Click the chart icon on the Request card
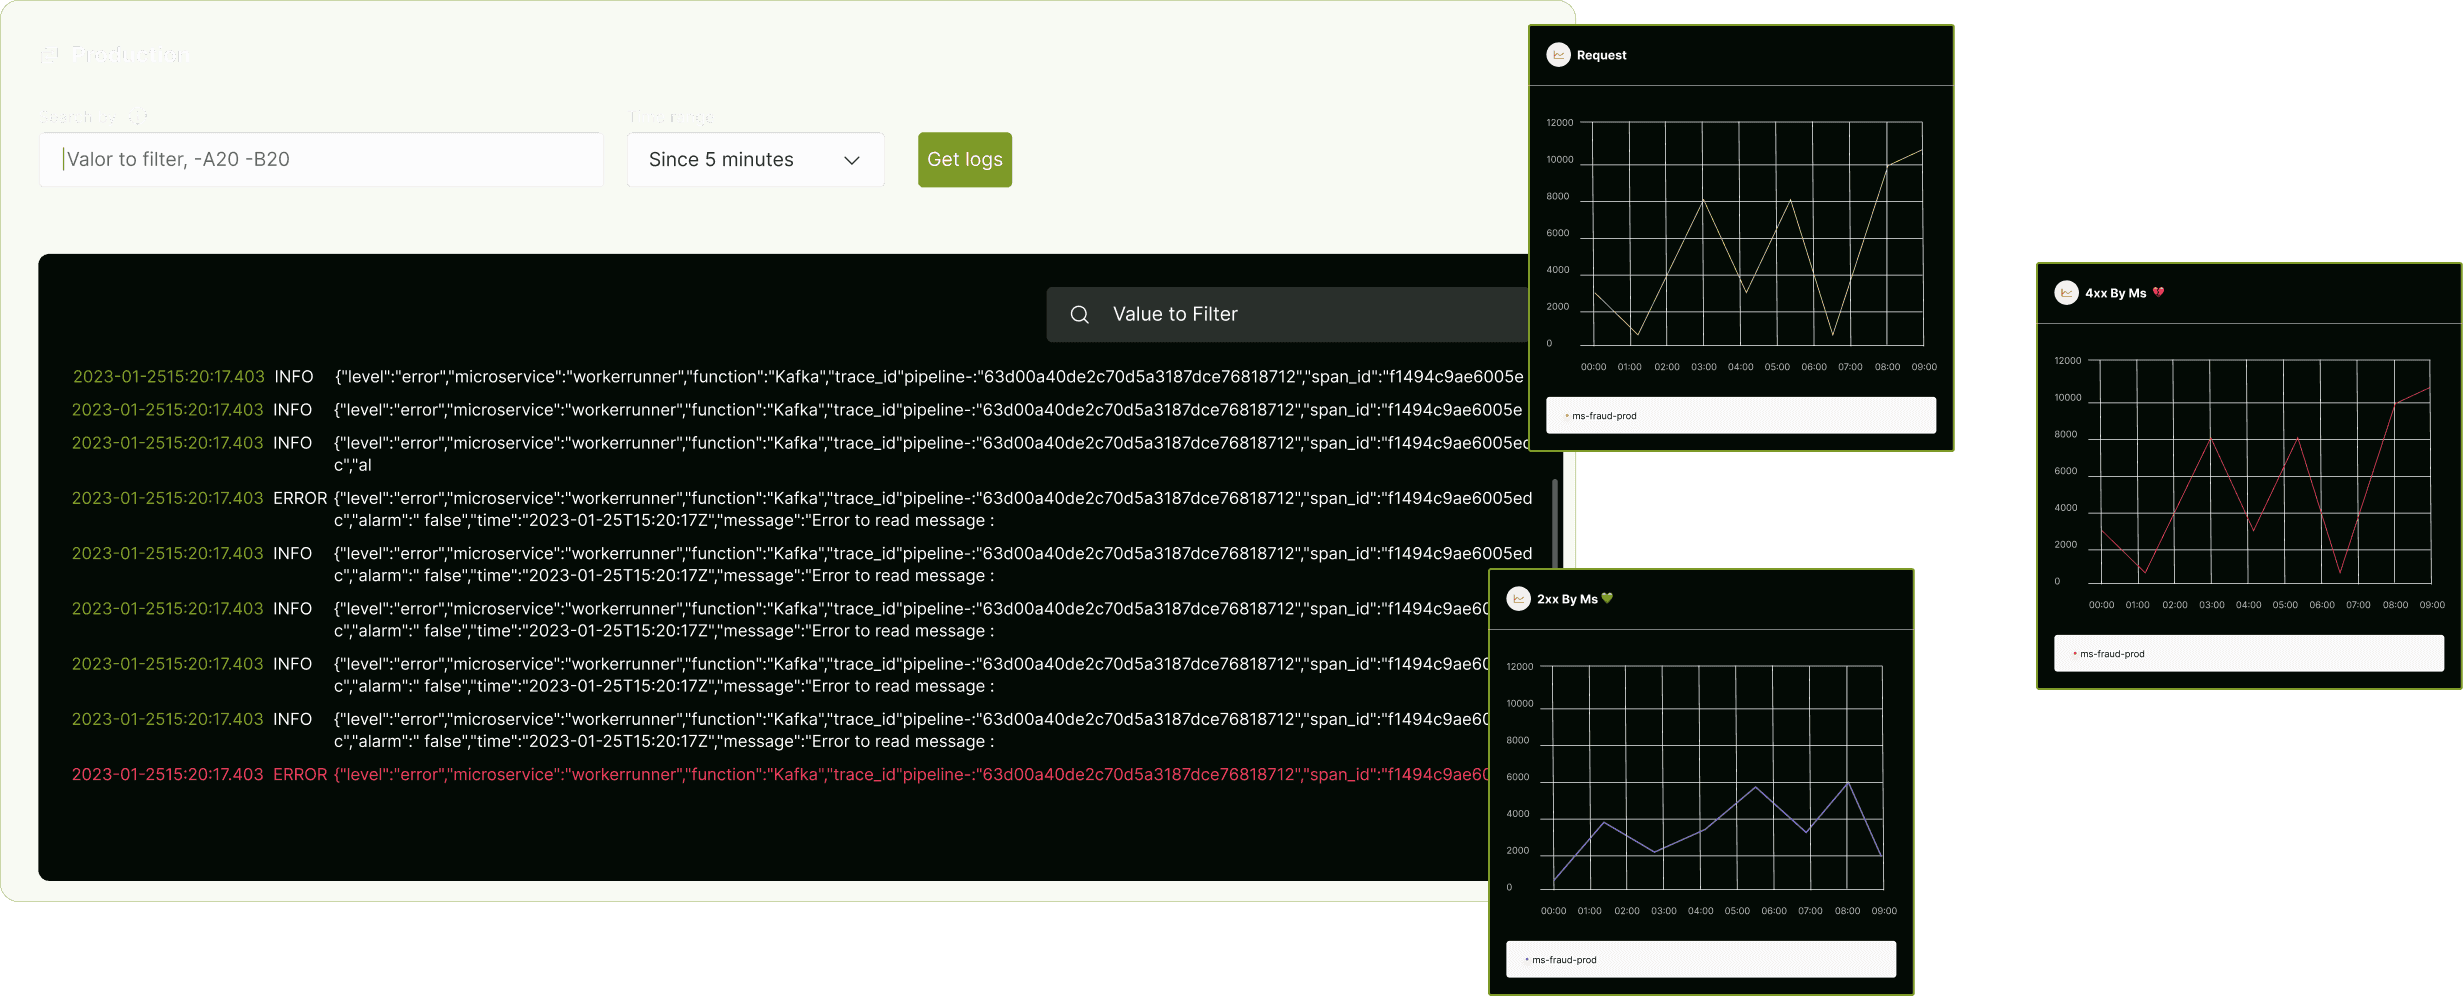The width and height of the screenshot is (2463, 996). tap(1559, 55)
